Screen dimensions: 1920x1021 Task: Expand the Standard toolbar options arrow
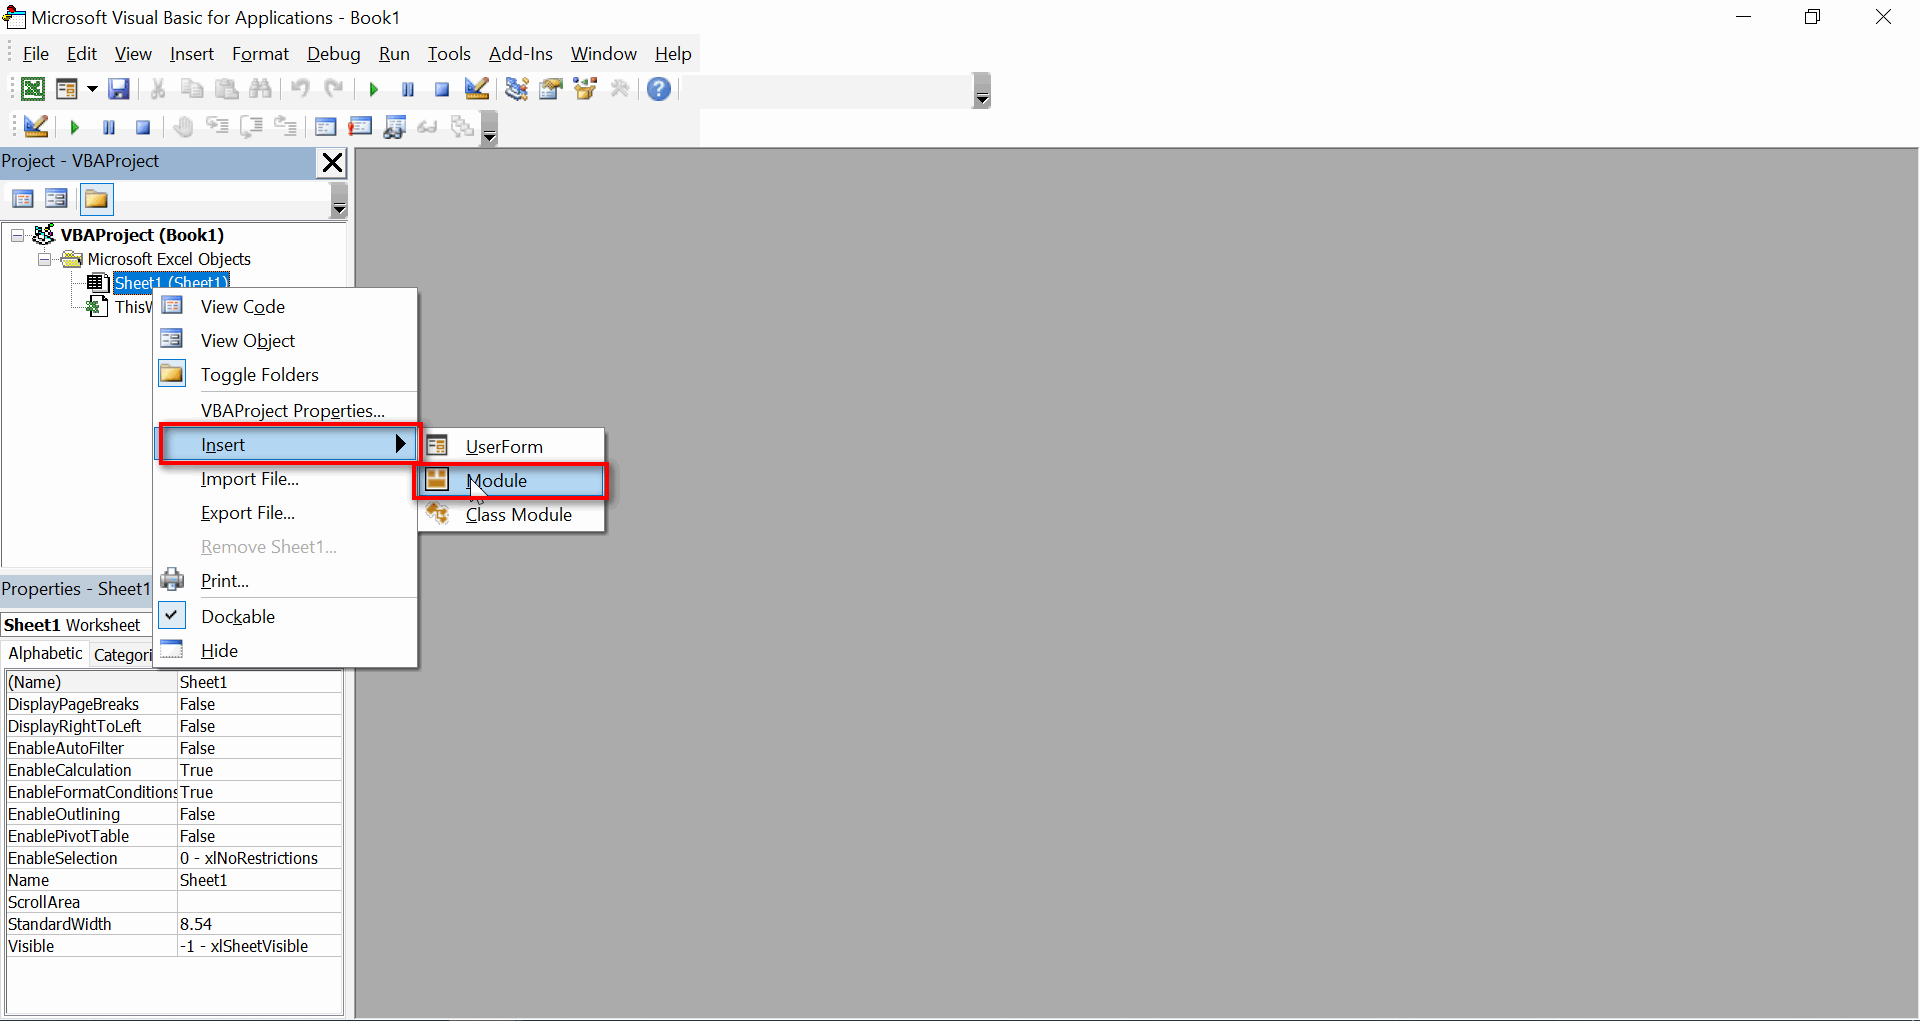coord(982,91)
